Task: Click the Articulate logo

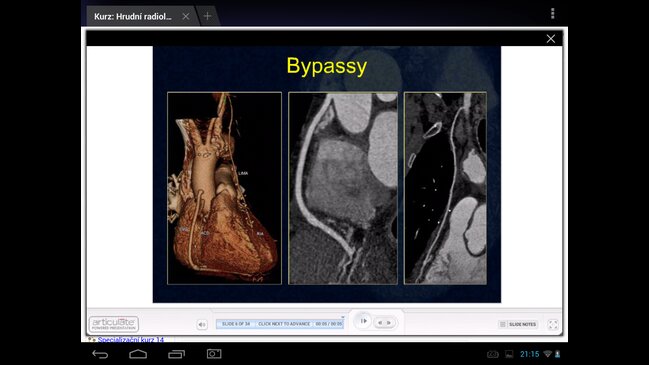Action: pos(114,324)
